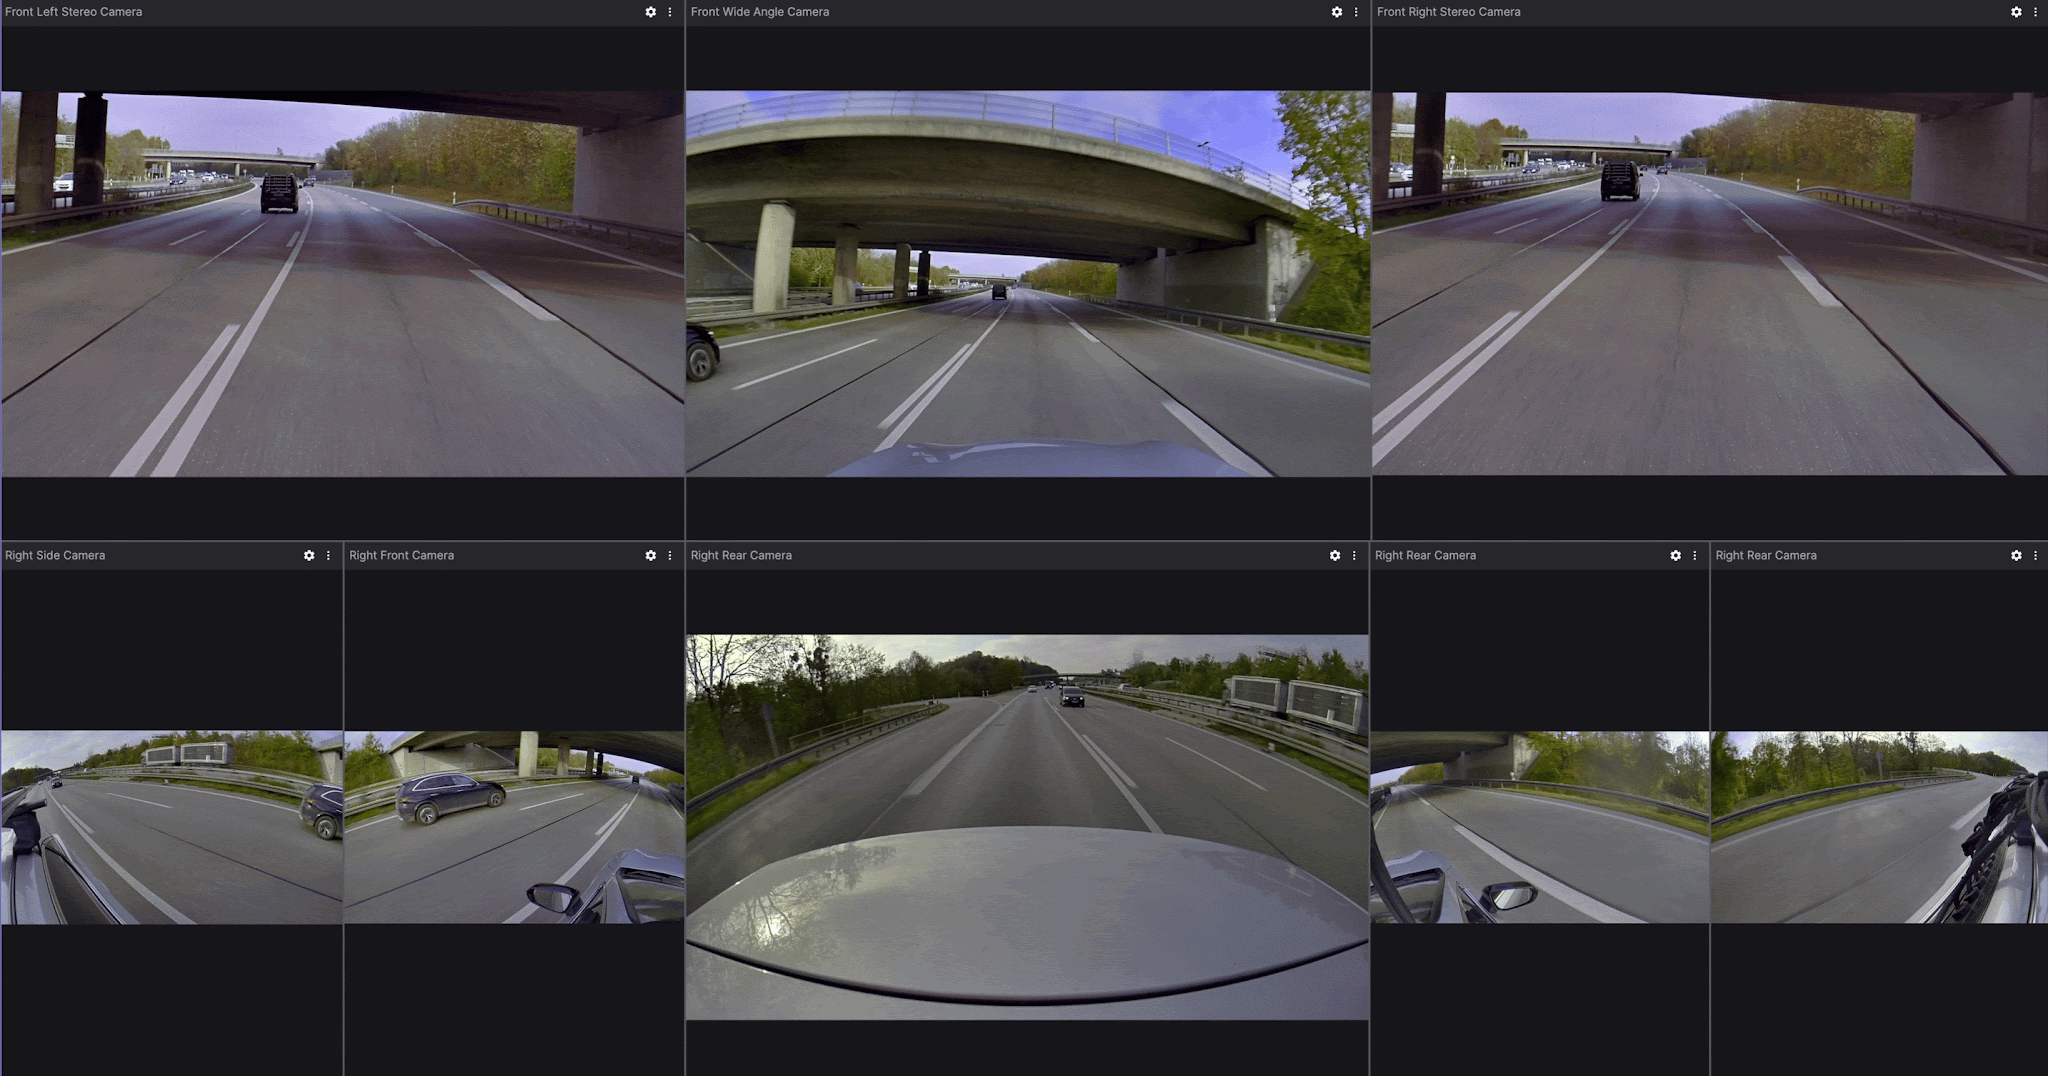2048x1076 pixels.
Task: Open settings for Front Left Stereo Camera panel
Action: (x=650, y=12)
